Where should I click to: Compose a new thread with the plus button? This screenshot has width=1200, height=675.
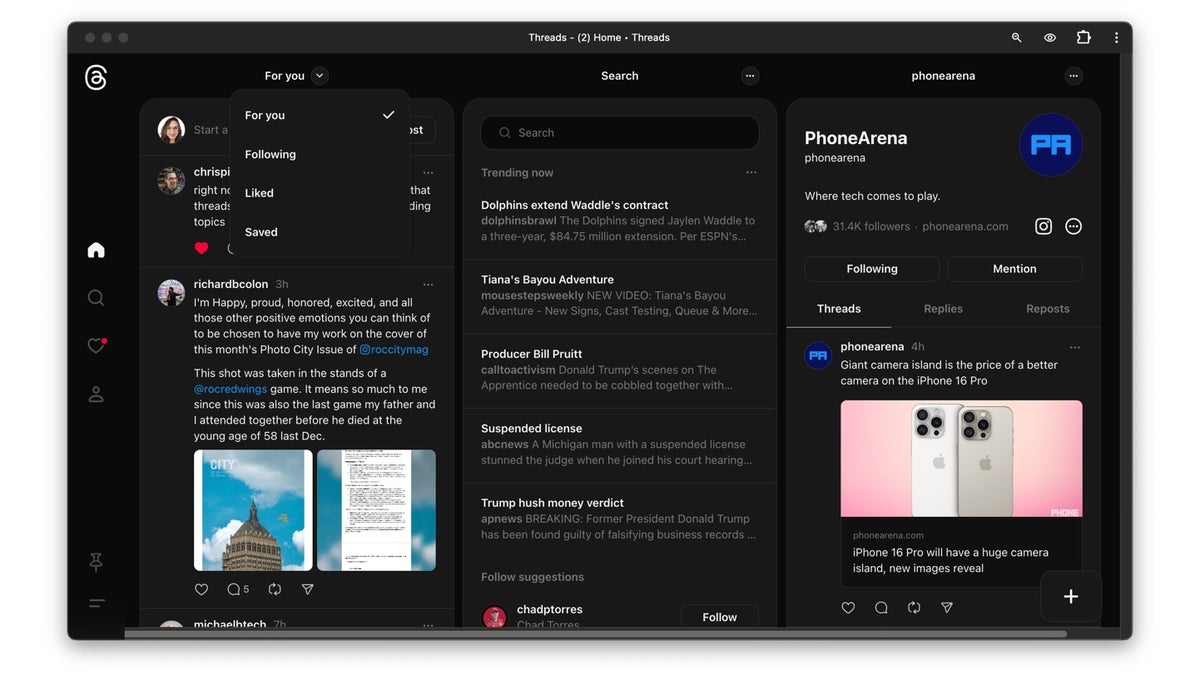point(1070,596)
